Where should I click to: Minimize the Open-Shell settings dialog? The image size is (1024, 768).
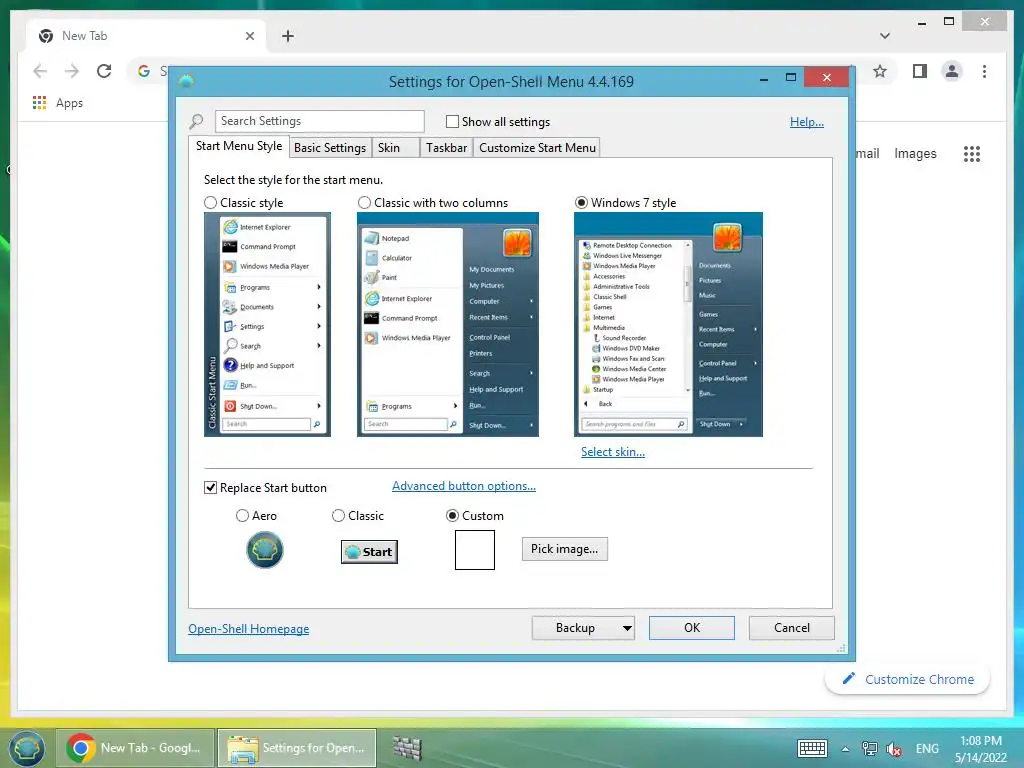[x=763, y=78]
